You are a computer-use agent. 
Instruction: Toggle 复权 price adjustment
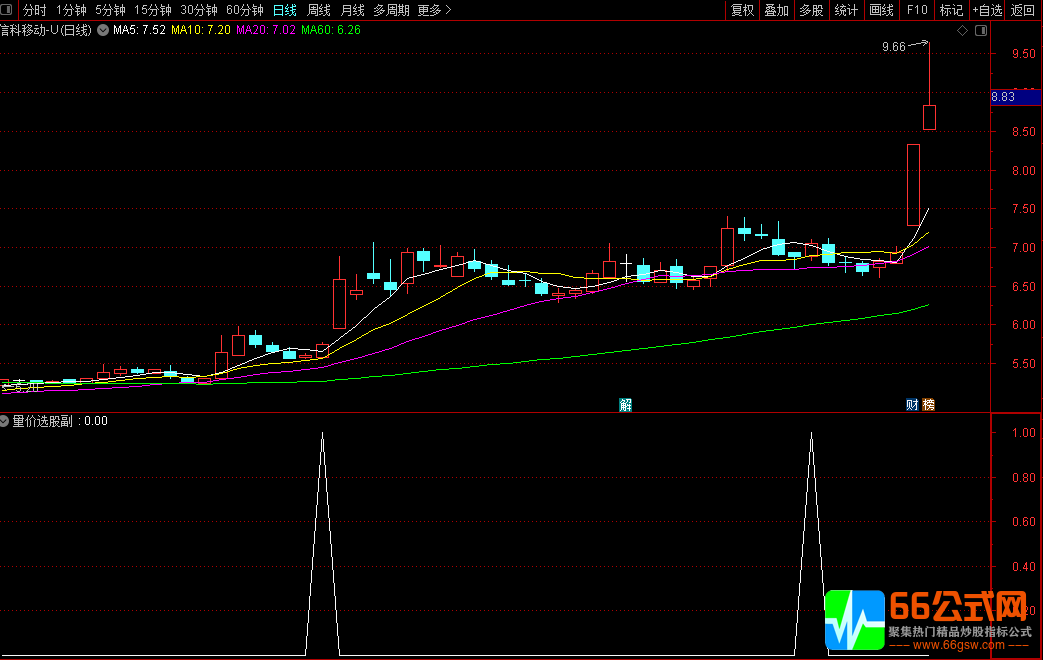[x=742, y=10]
